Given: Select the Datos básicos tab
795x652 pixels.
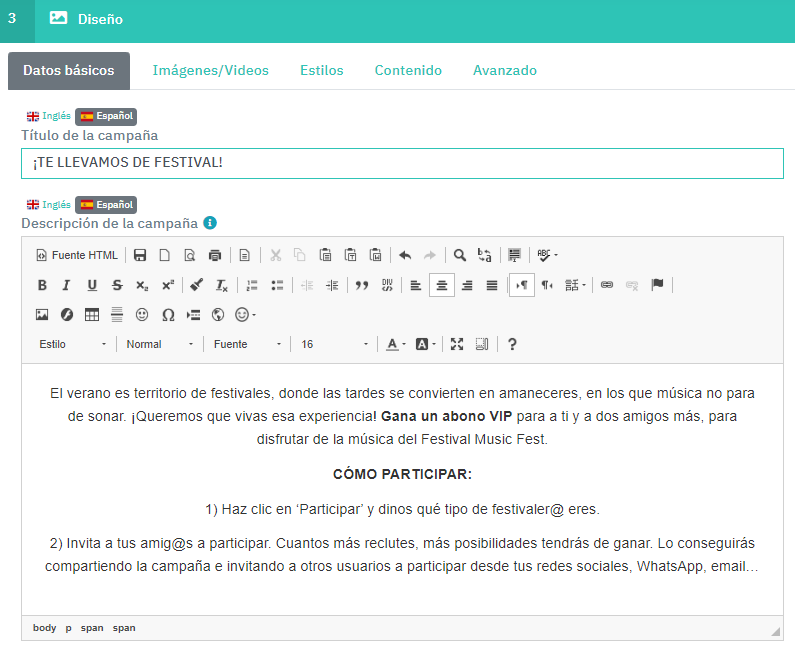Looking at the screenshot, I should click(x=69, y=70).
